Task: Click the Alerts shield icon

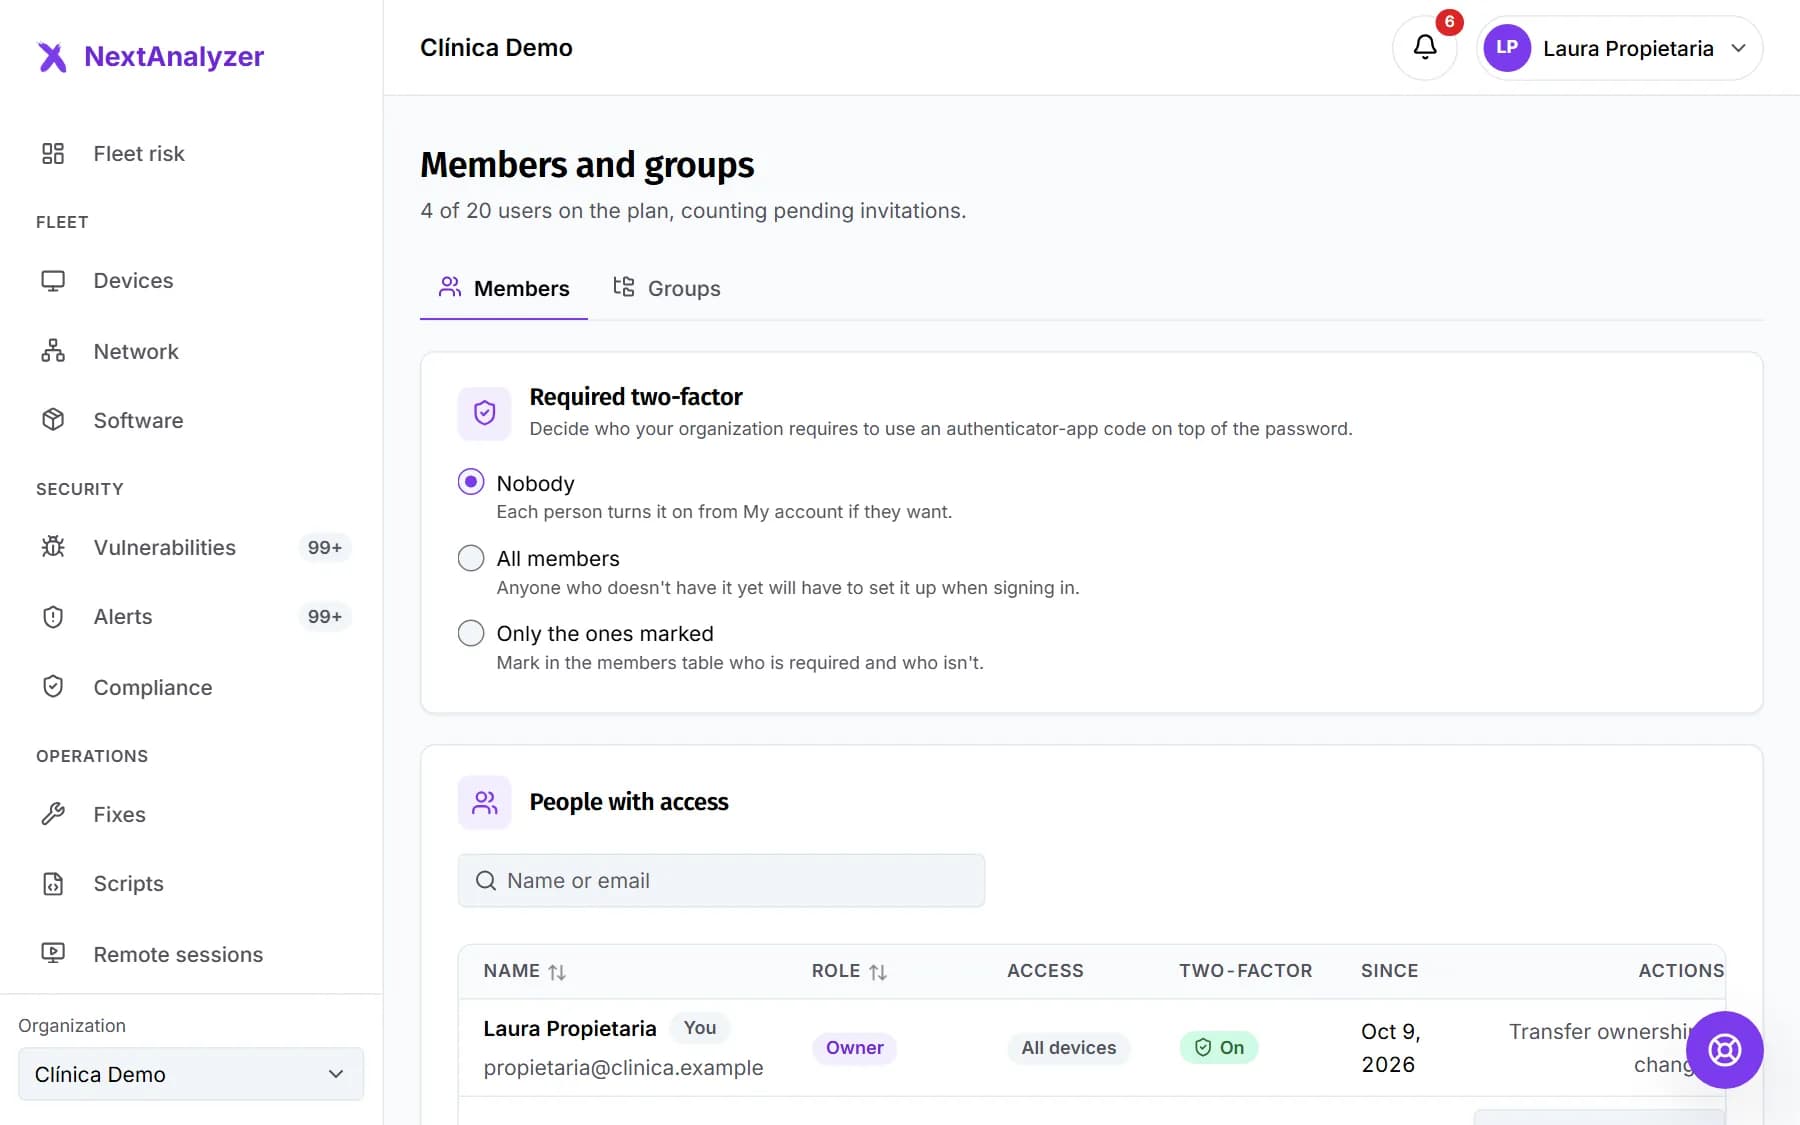Action: 53,617
